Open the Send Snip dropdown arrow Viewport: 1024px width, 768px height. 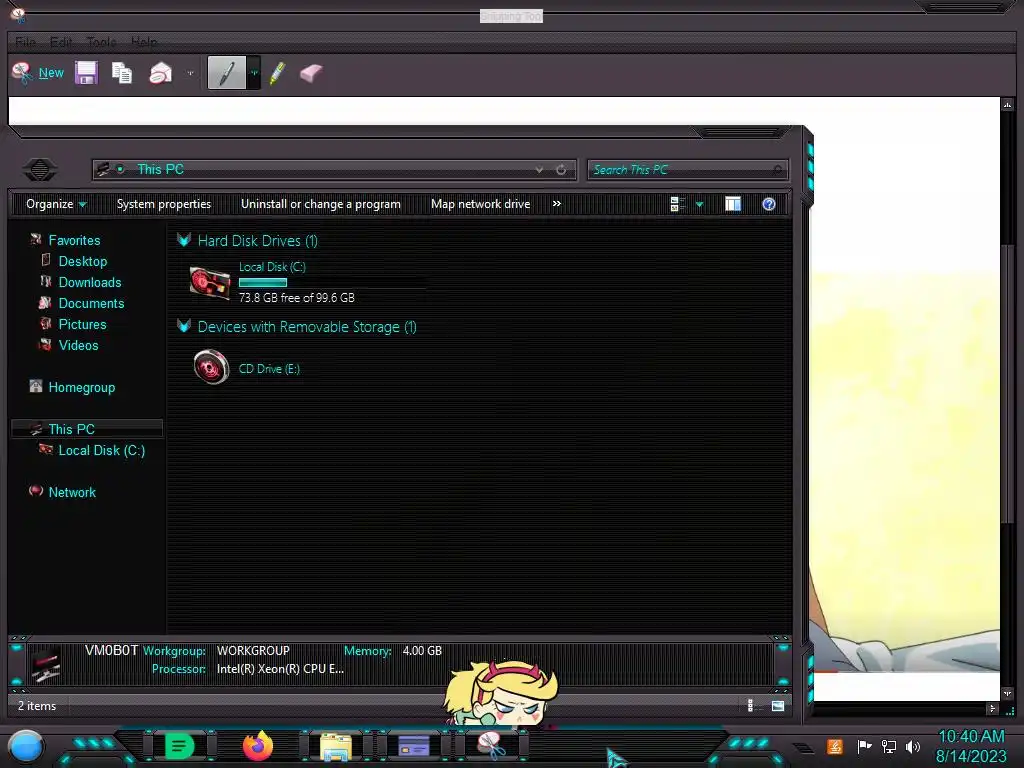click(x=190, y=72)
